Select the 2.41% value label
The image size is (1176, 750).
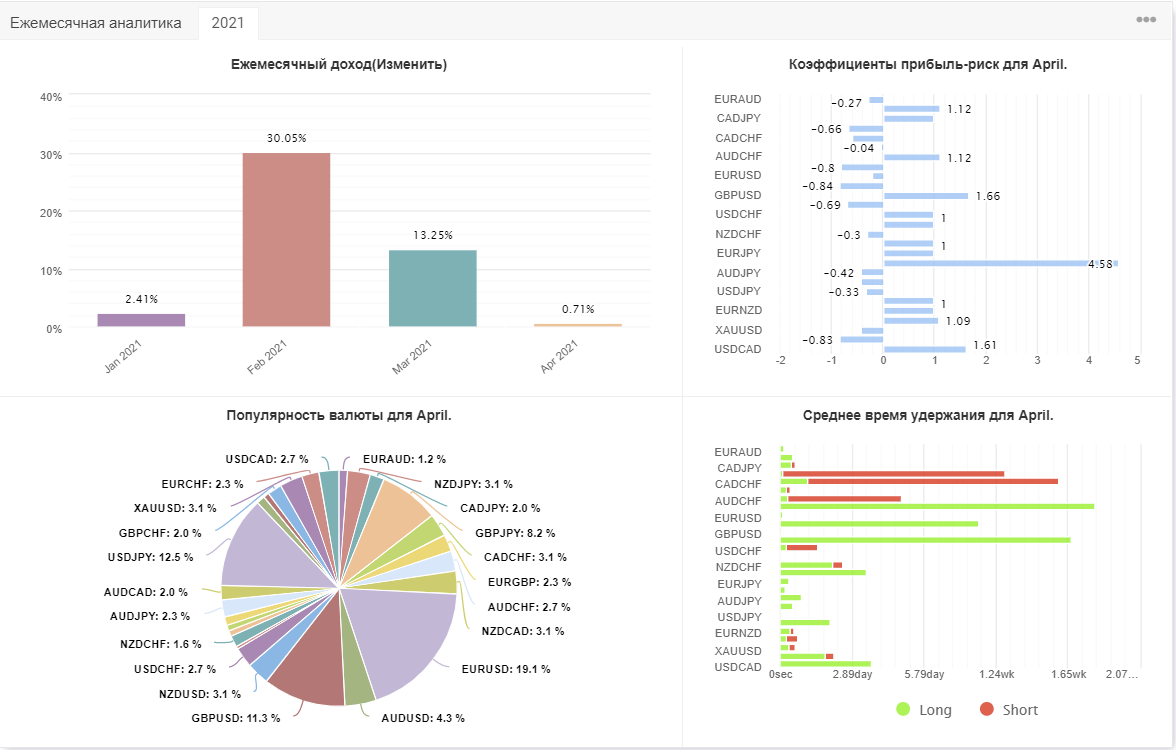pos(141,298)
